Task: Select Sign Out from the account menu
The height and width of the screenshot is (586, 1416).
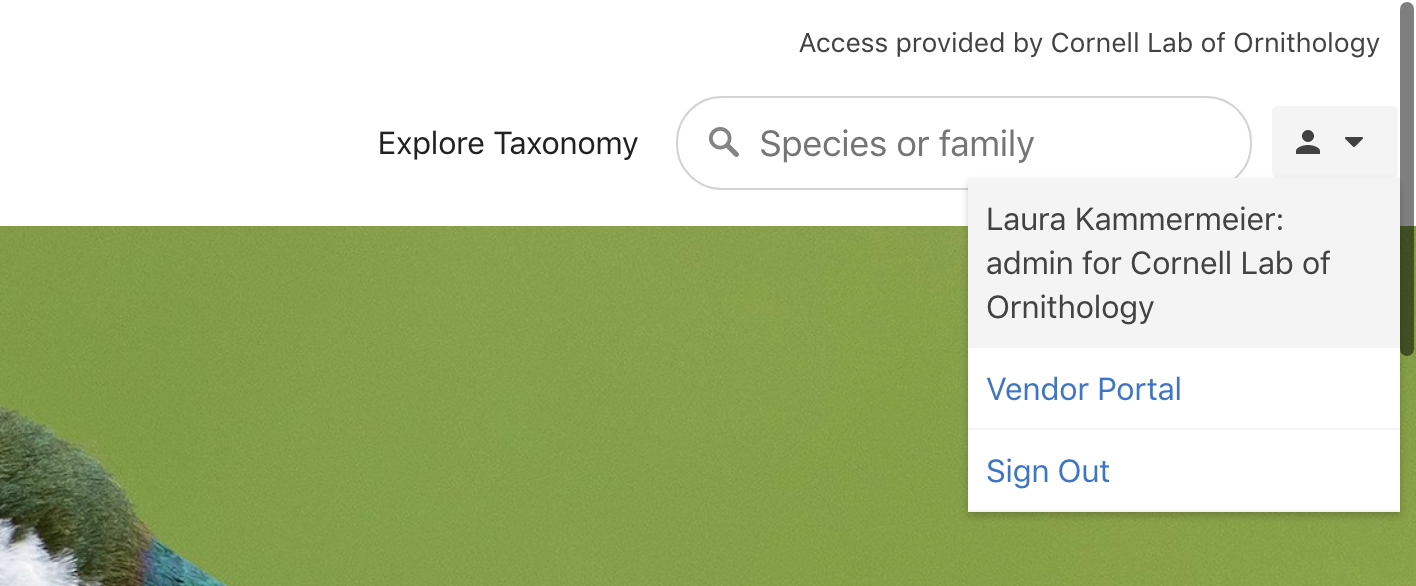Action: (x=1048, y=471)
